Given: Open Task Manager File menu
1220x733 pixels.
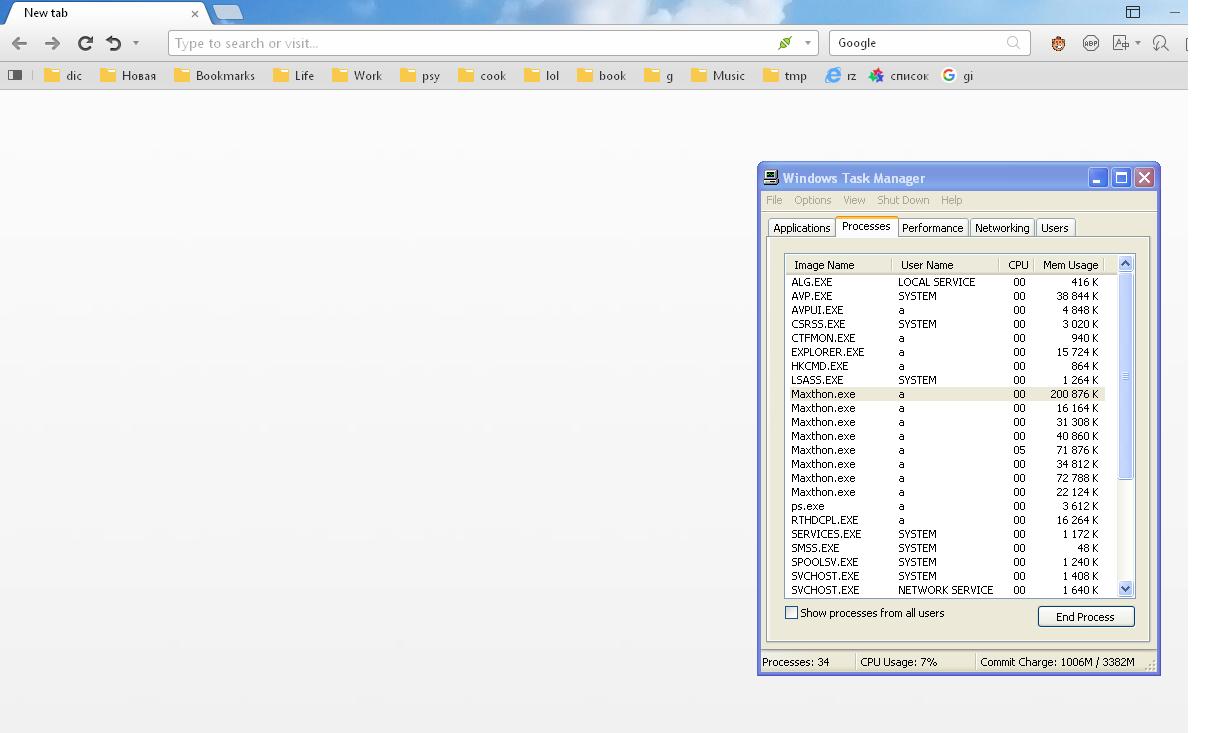Looking at the screenshot, I should [774, 200].
